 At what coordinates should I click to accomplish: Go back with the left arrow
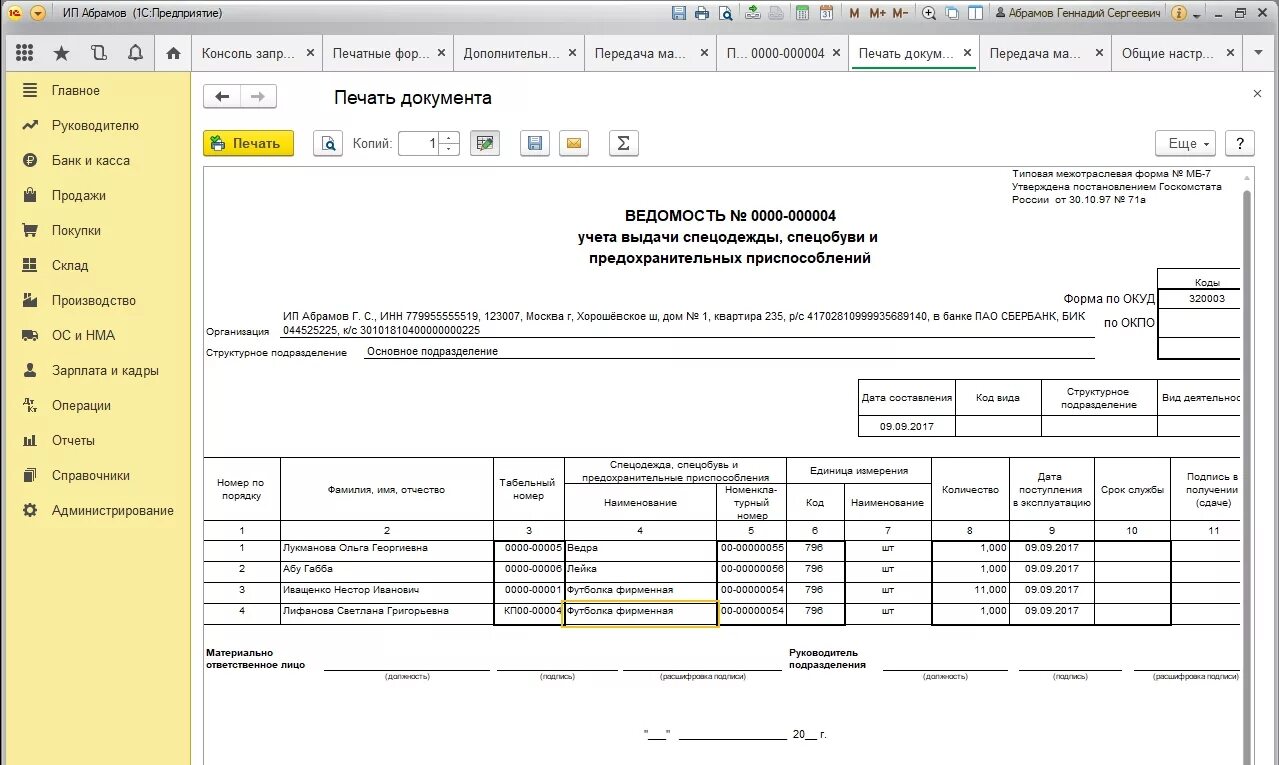coord(222,97)
